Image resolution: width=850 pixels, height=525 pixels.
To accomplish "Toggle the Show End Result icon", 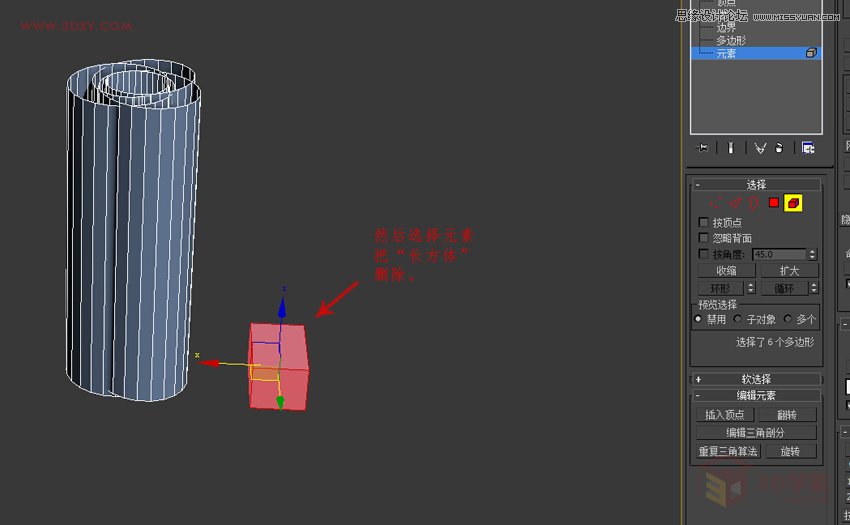I will click(731, 148).
